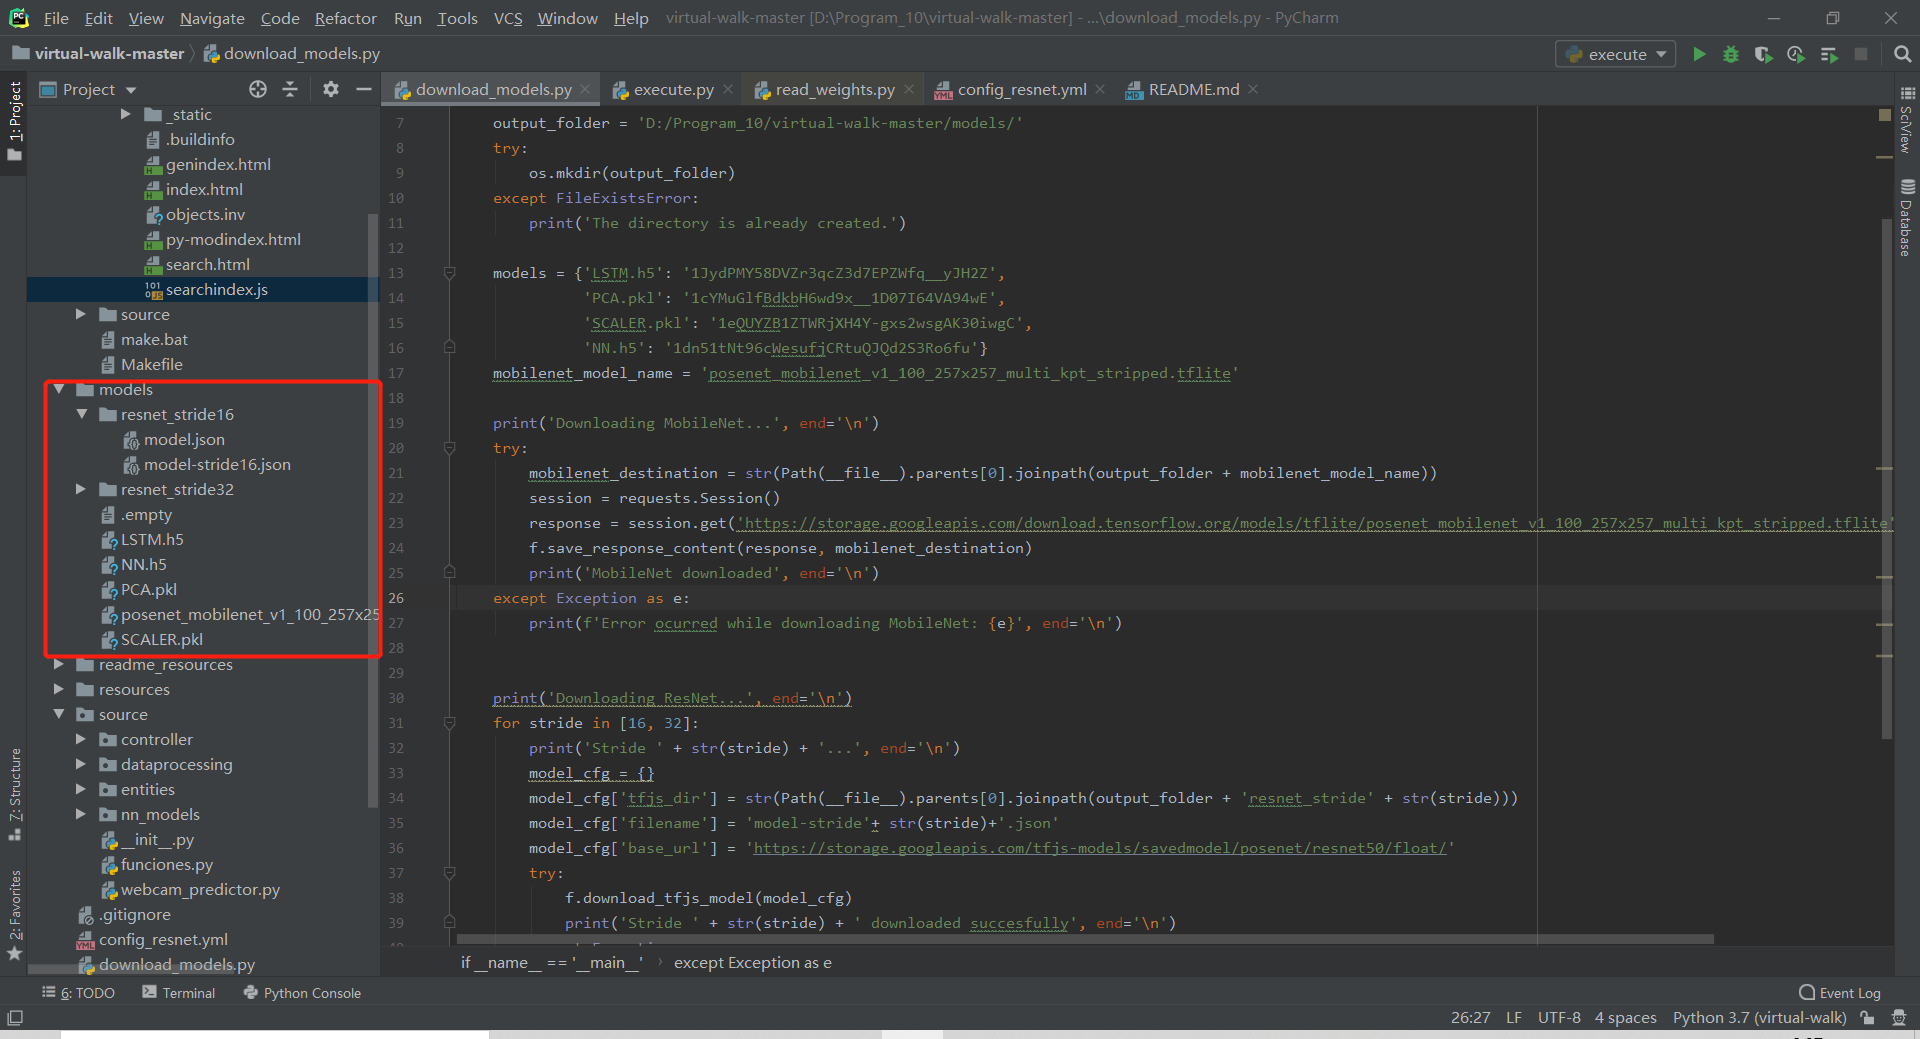
Task: Collapse all in Project panel
Action: 290,89
